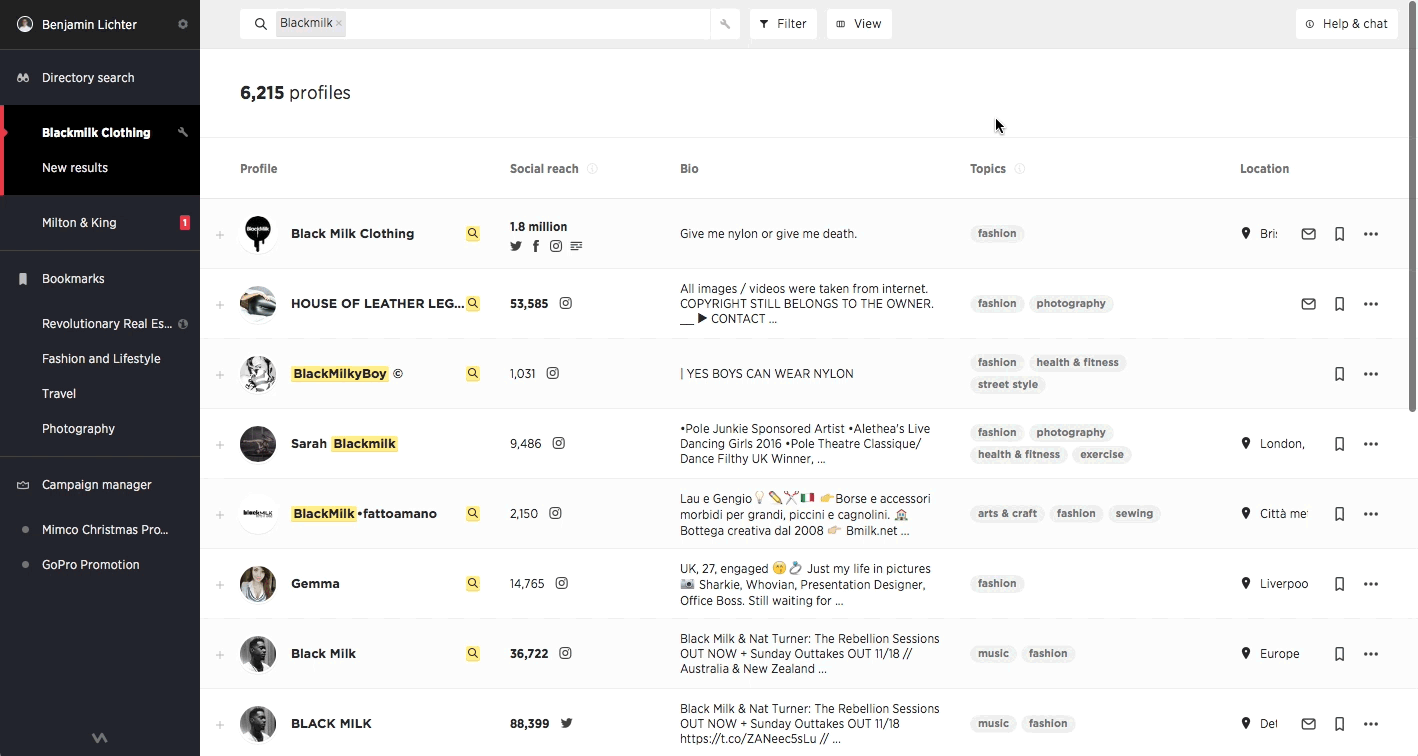The width and height of the screenshot is (1418, 756).
Task: Click search-match icon for Black Milk 36,722
Action: pos(473,653)
